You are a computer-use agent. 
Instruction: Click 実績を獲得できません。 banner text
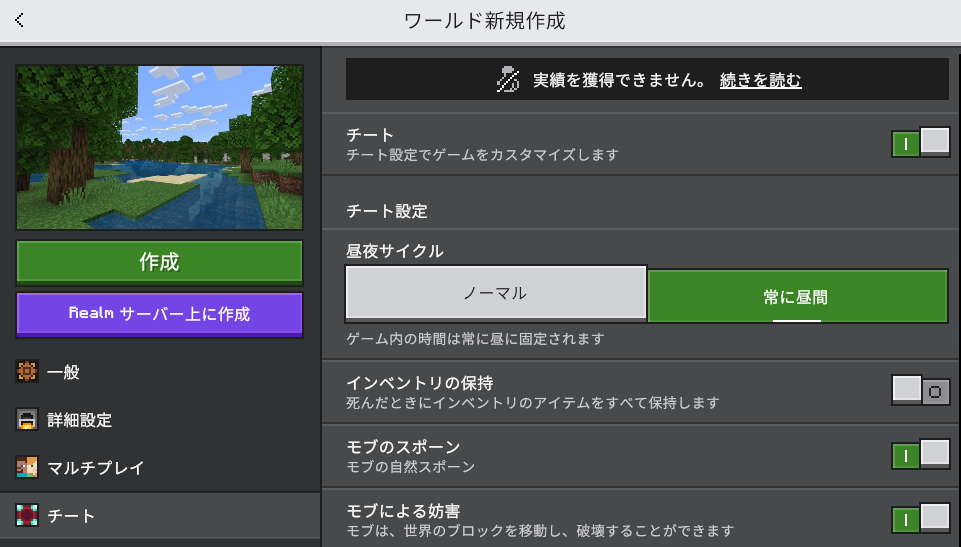(620, 80)
